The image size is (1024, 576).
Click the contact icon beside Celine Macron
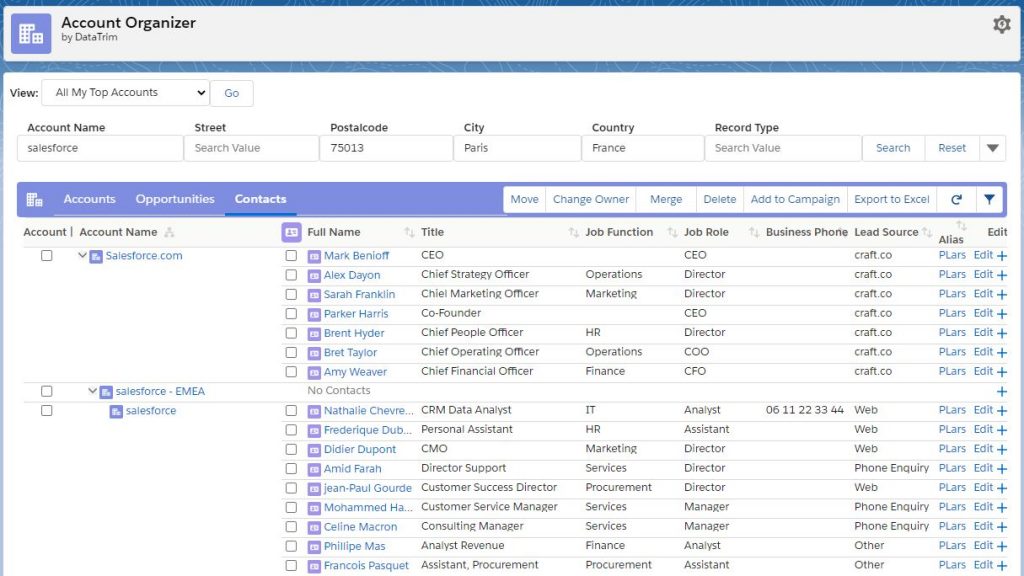[314, 527]
